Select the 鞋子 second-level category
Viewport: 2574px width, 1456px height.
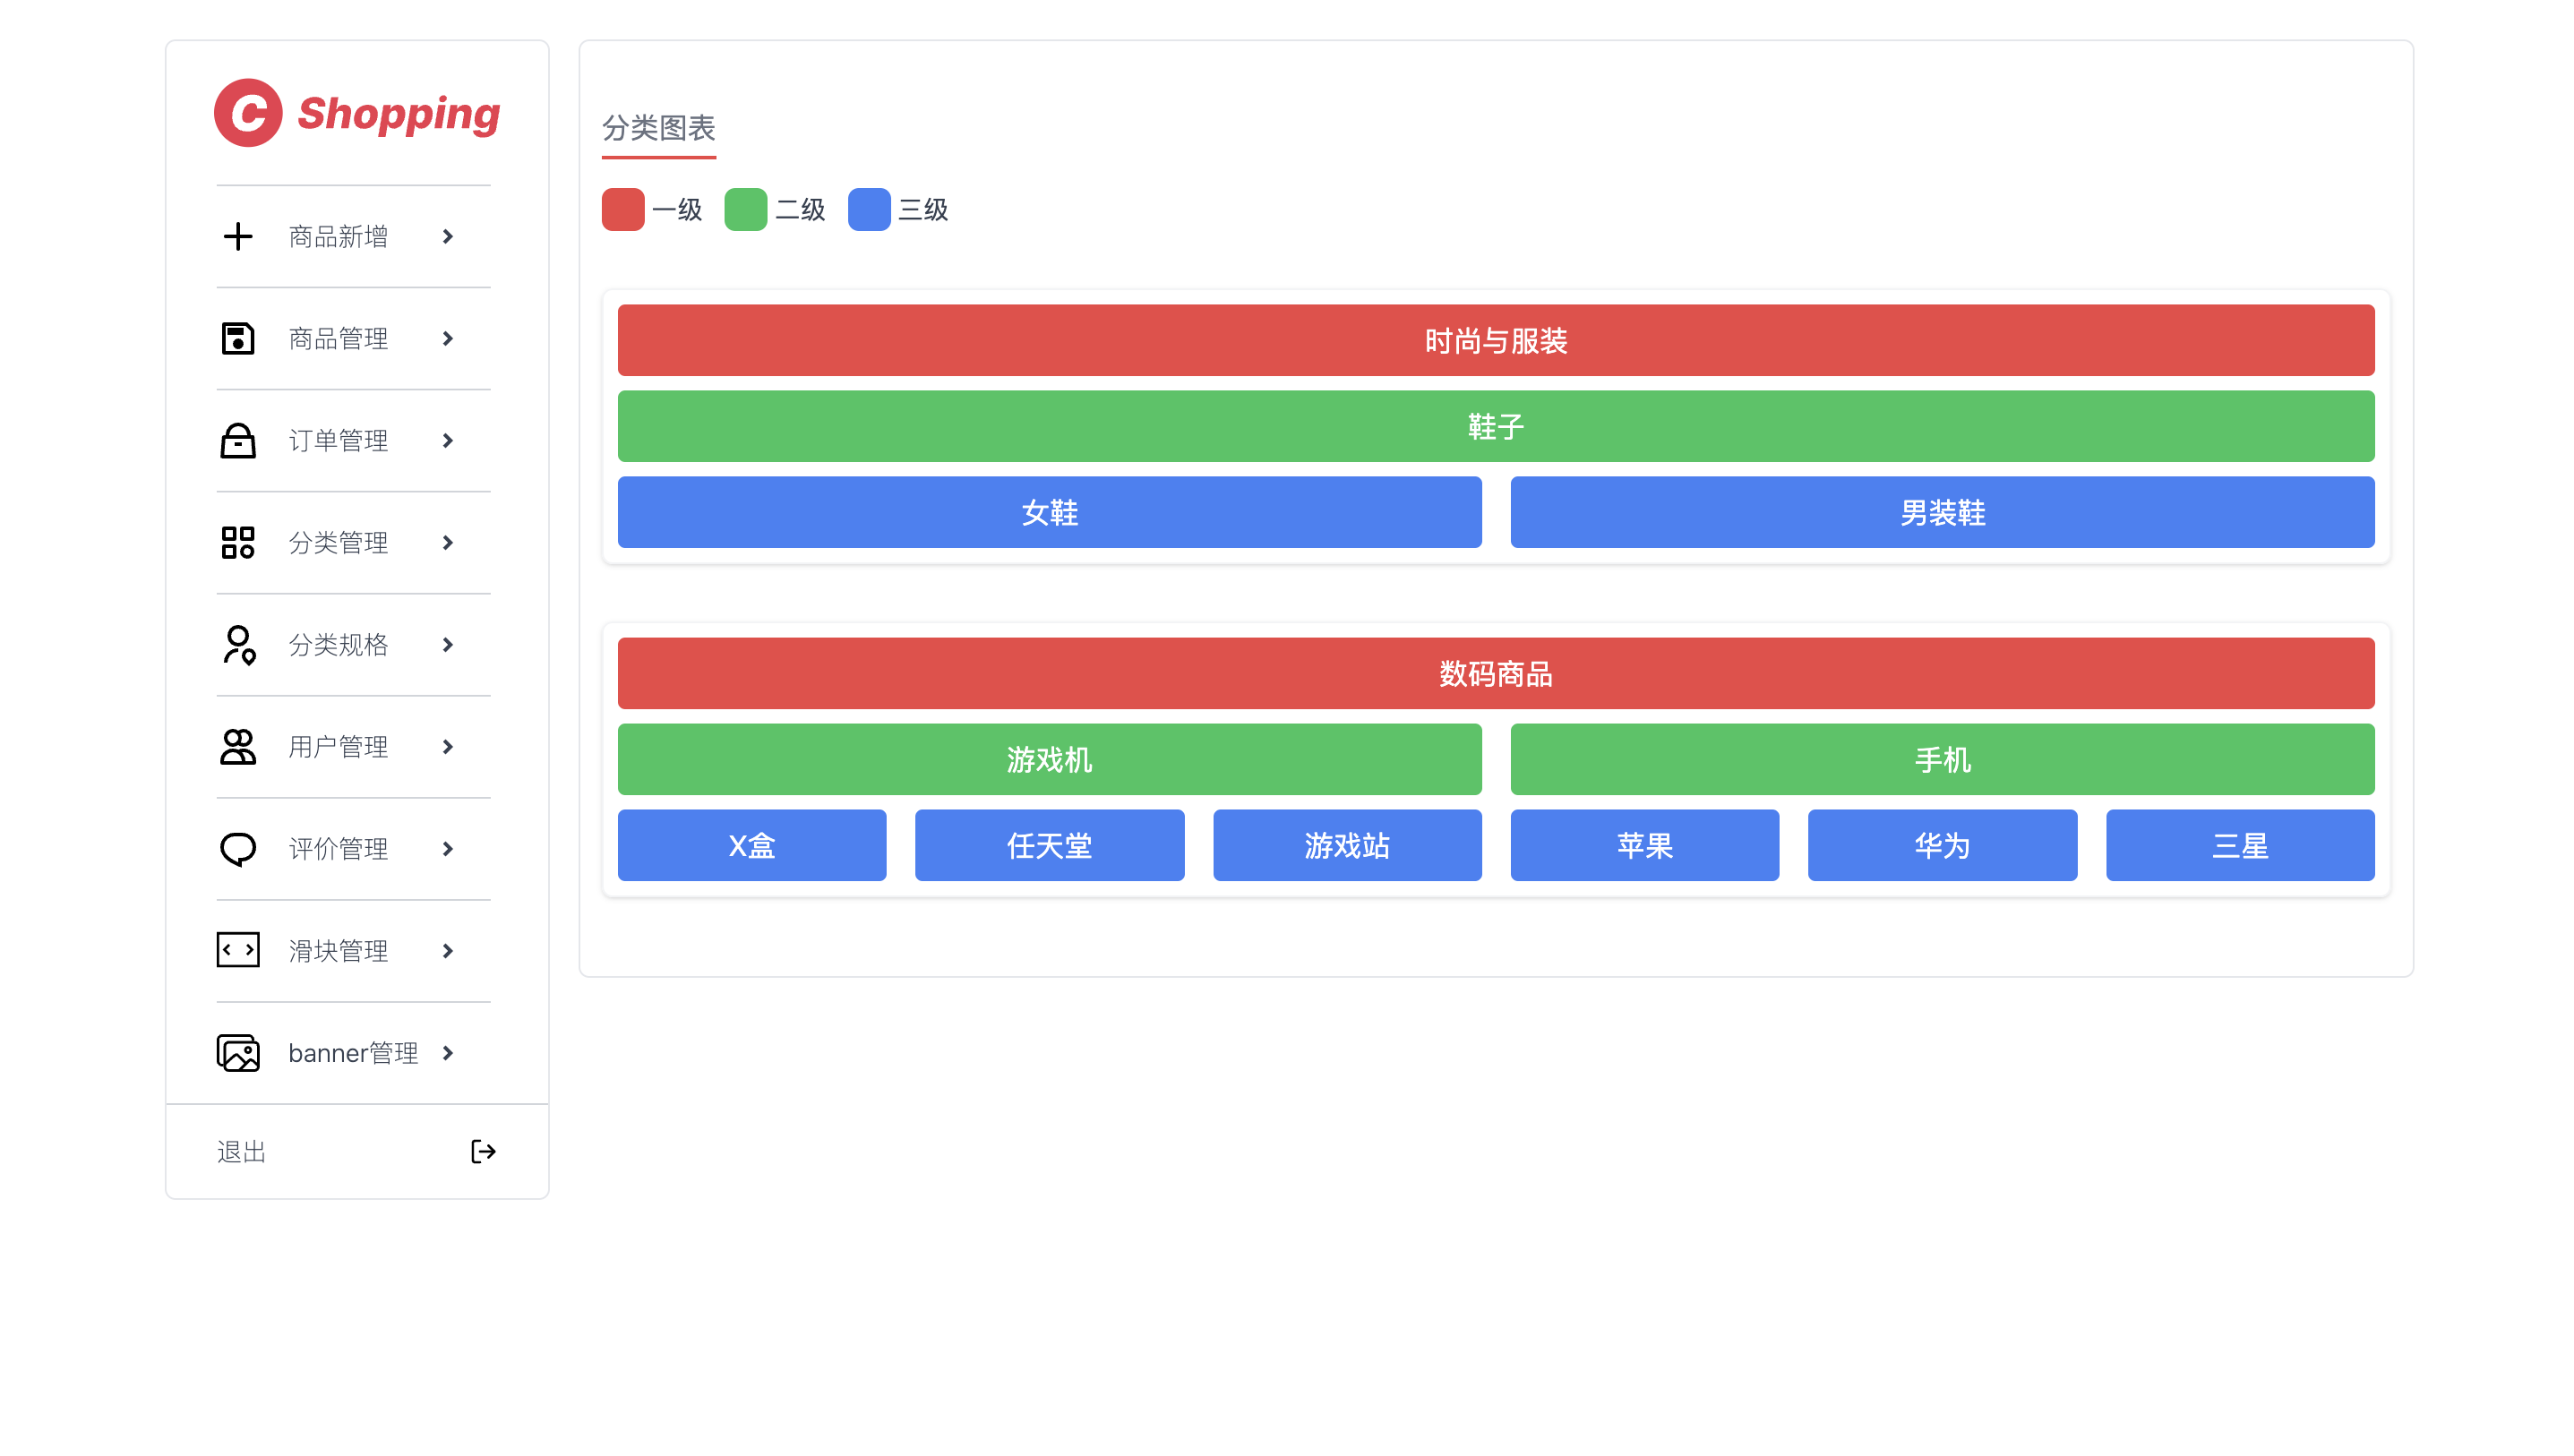[1496, 426]
